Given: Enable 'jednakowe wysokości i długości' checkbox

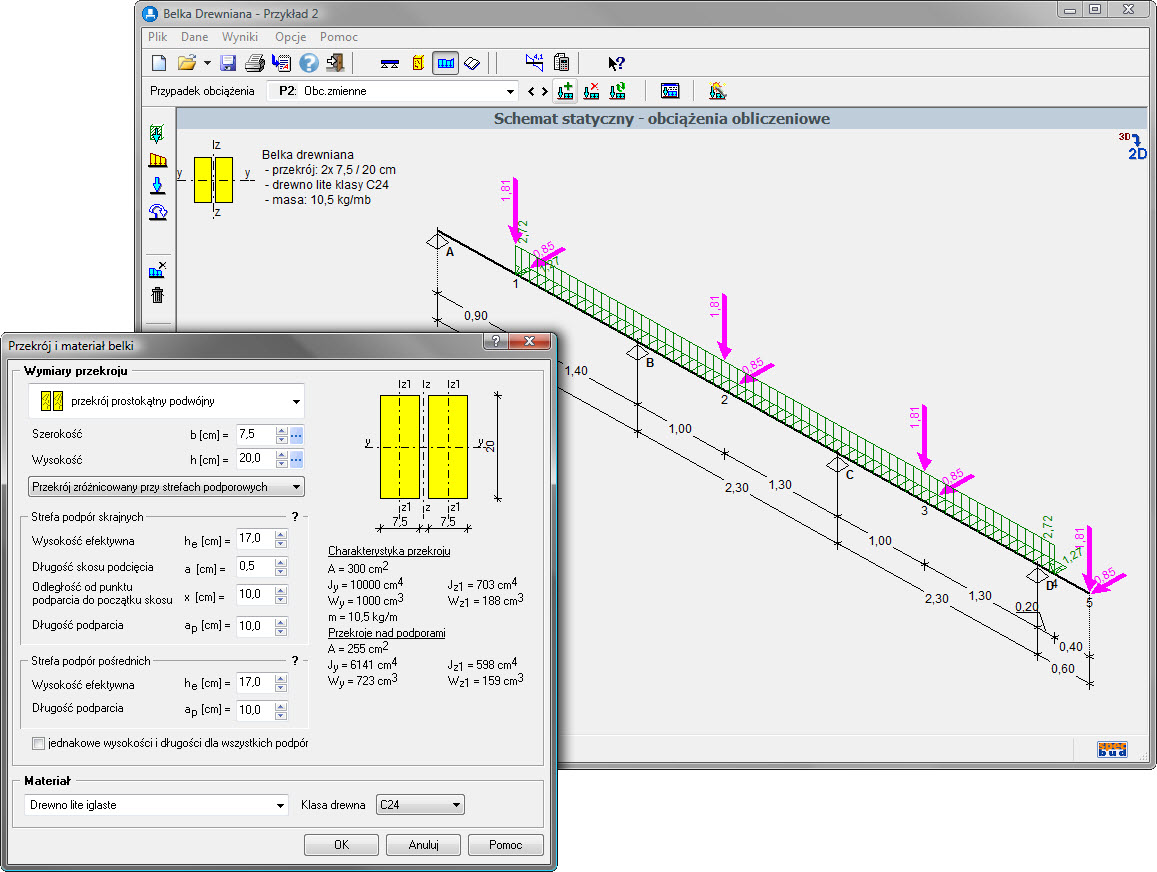Looking at the screenshot, I should (39, 744).
